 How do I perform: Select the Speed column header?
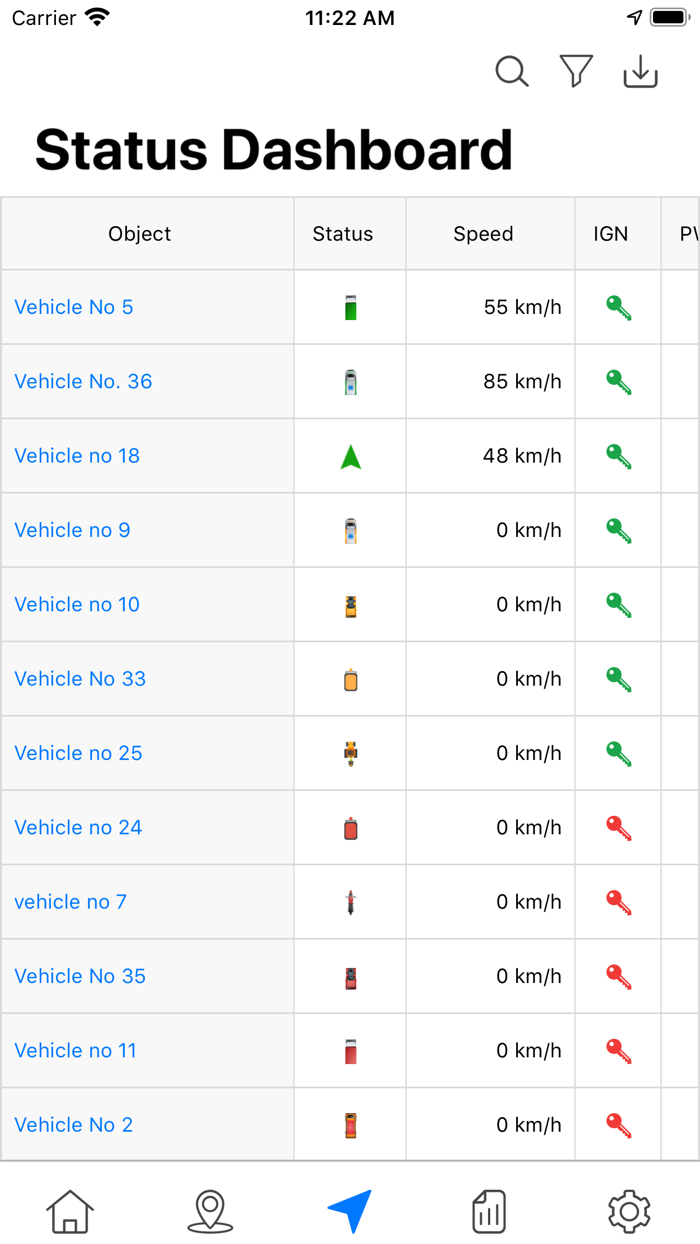point(483,233)
